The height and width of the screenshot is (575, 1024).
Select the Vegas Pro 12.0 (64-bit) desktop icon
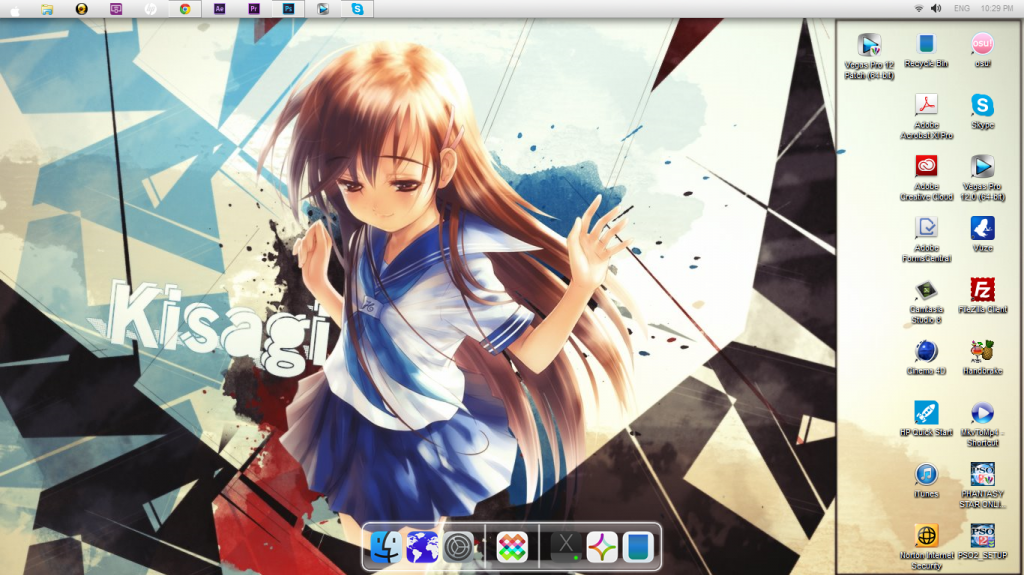click(x=982, y=178)
